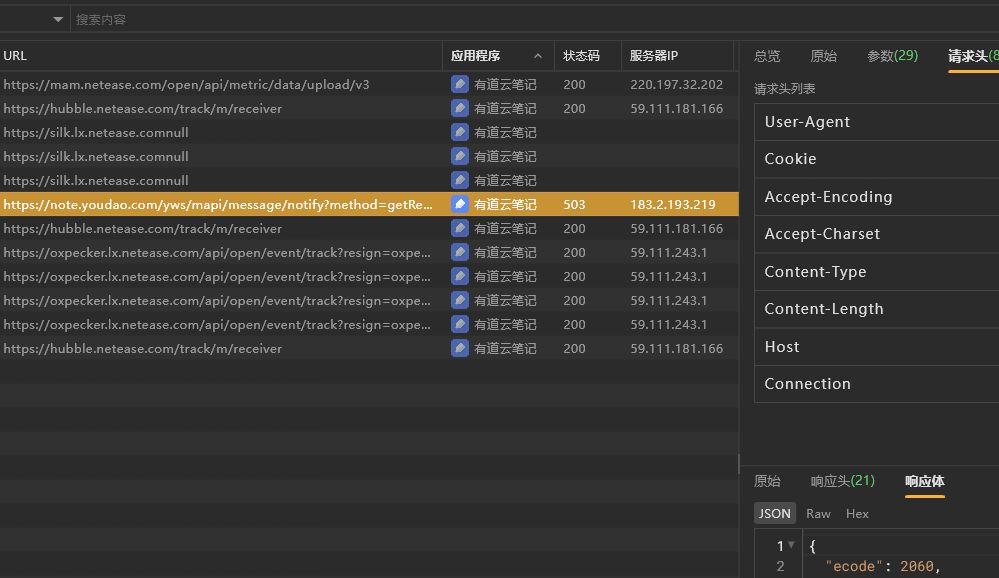The width and height of the screenshot is (999, 578).
Task: Collapse the JSON object at line 1
Action: click(792, 545)
